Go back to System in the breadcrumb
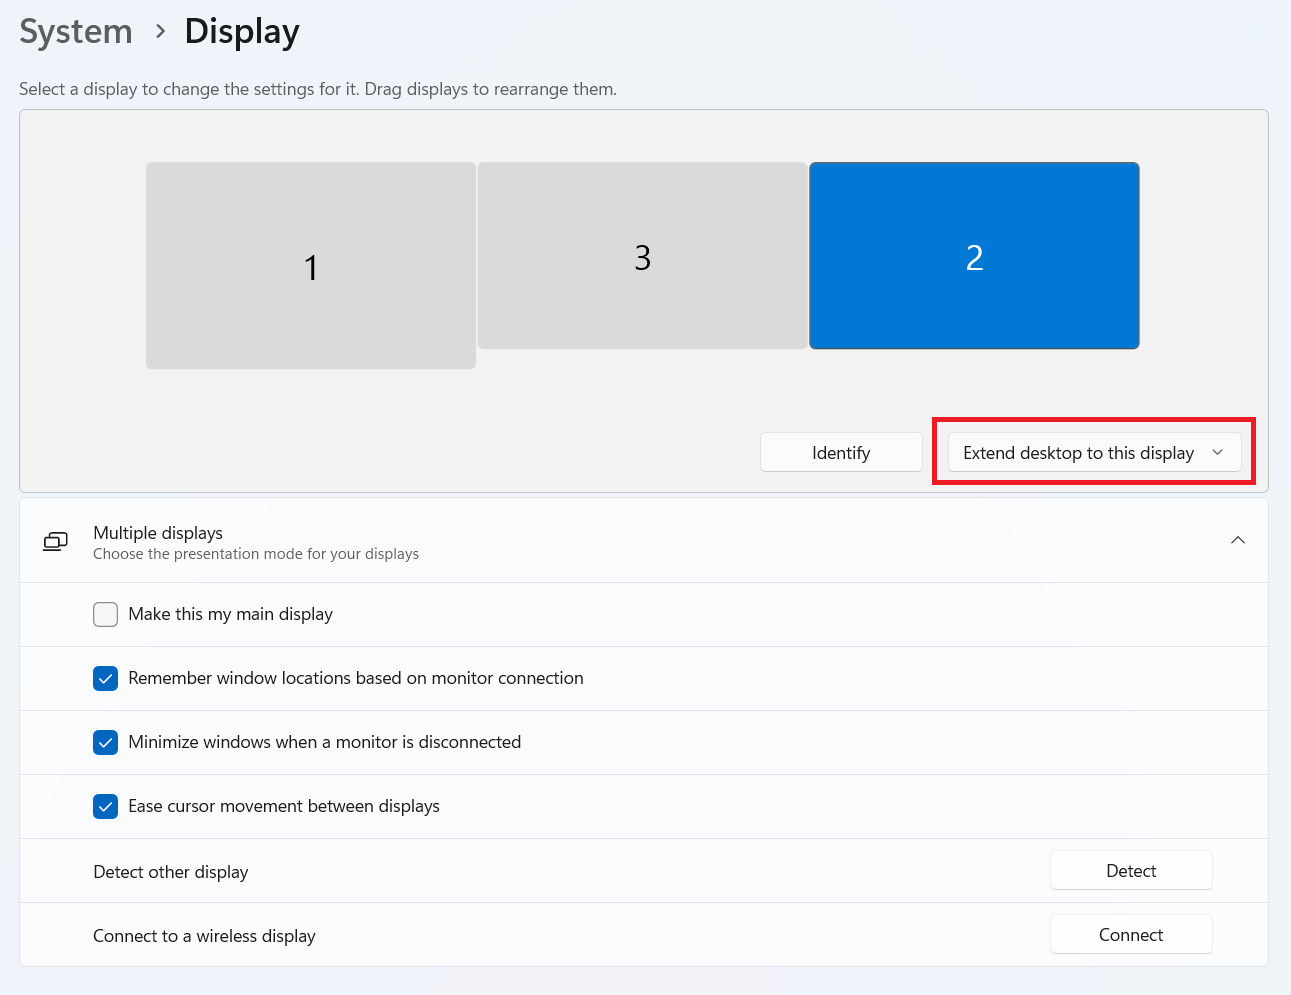Viewport: 1291px width, 995px height. (76, 32)
